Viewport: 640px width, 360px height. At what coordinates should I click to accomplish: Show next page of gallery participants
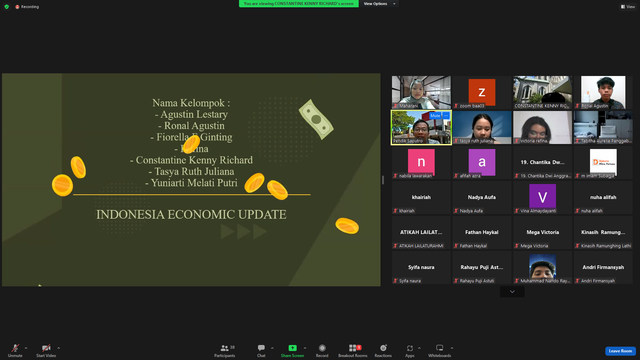pyautogui.click(x=512, y=291)
